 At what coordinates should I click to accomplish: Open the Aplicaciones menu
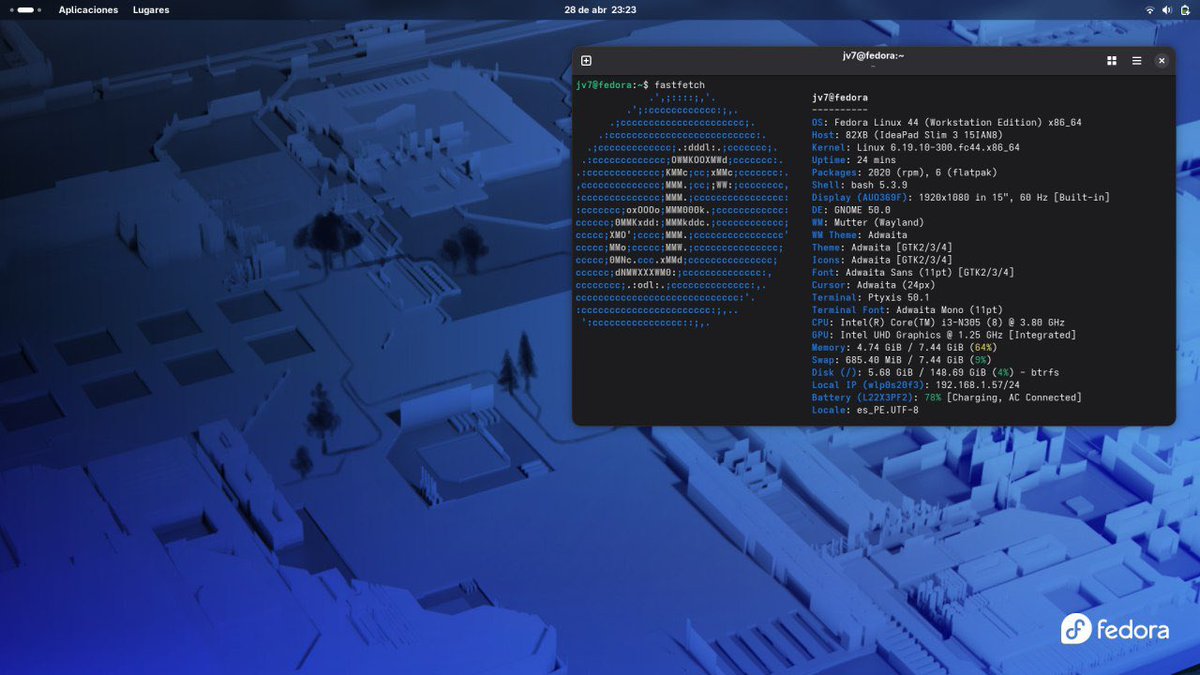[88, 10]
